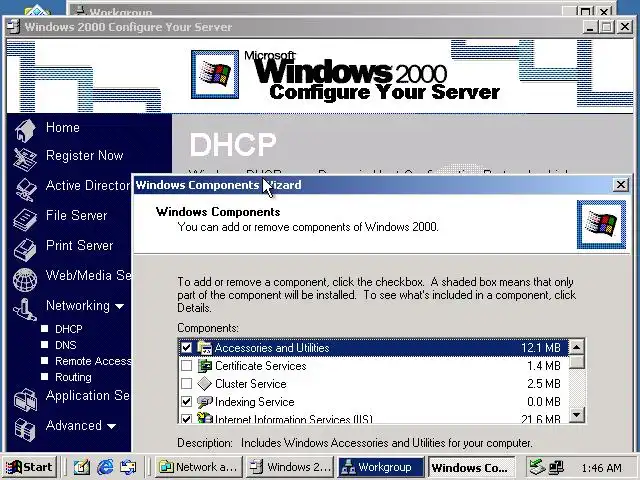The height and width of the screenshot is (480, 640).
Task: Close the Windows Components Wizard dialog
Action: click(x=620, y=185)
